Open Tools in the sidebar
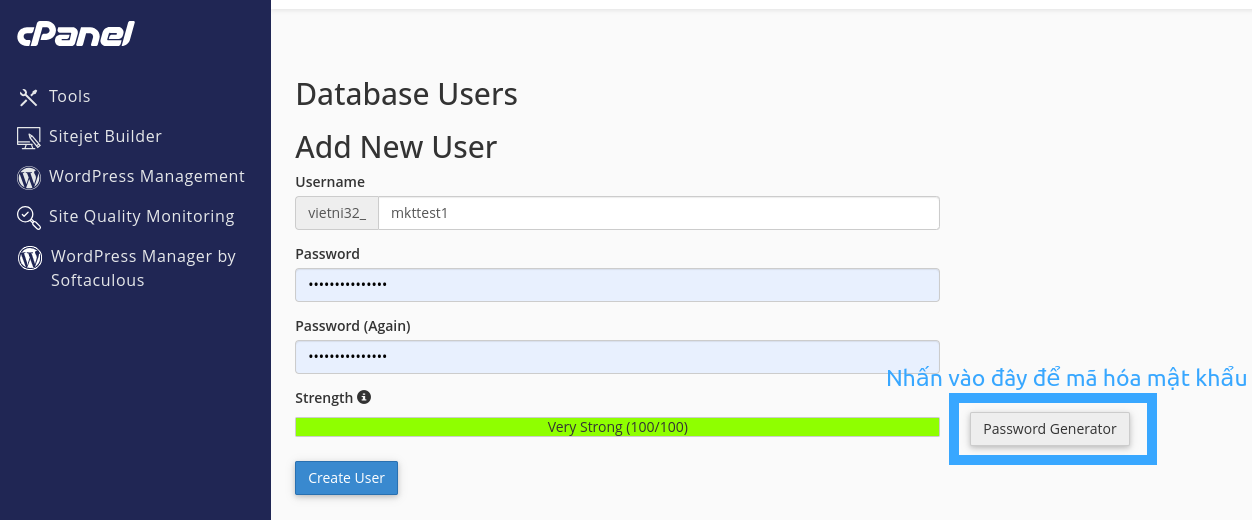1252x520 pixels. 70,97
